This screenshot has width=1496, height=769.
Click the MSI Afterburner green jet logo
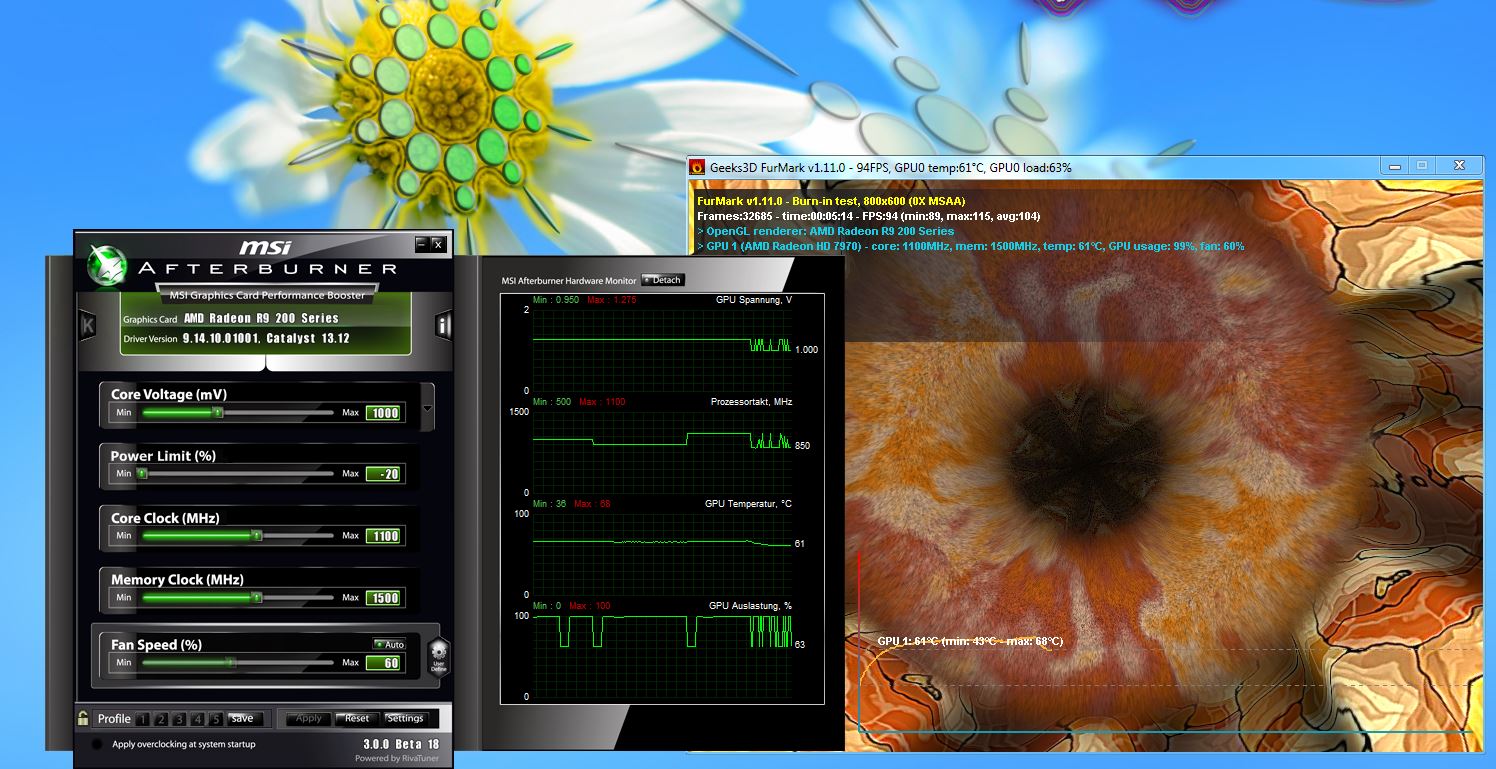(107, 266)
